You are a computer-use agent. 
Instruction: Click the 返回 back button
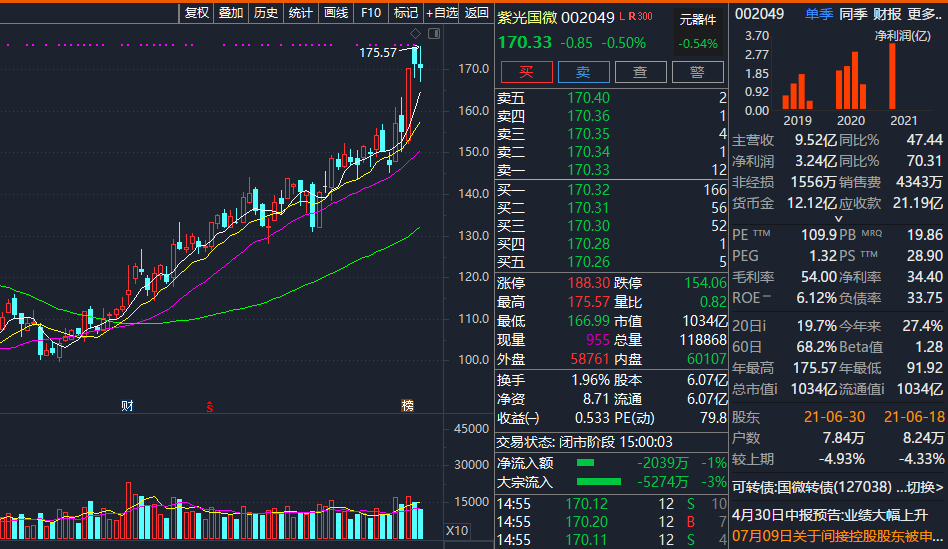(x=476, y=13)
